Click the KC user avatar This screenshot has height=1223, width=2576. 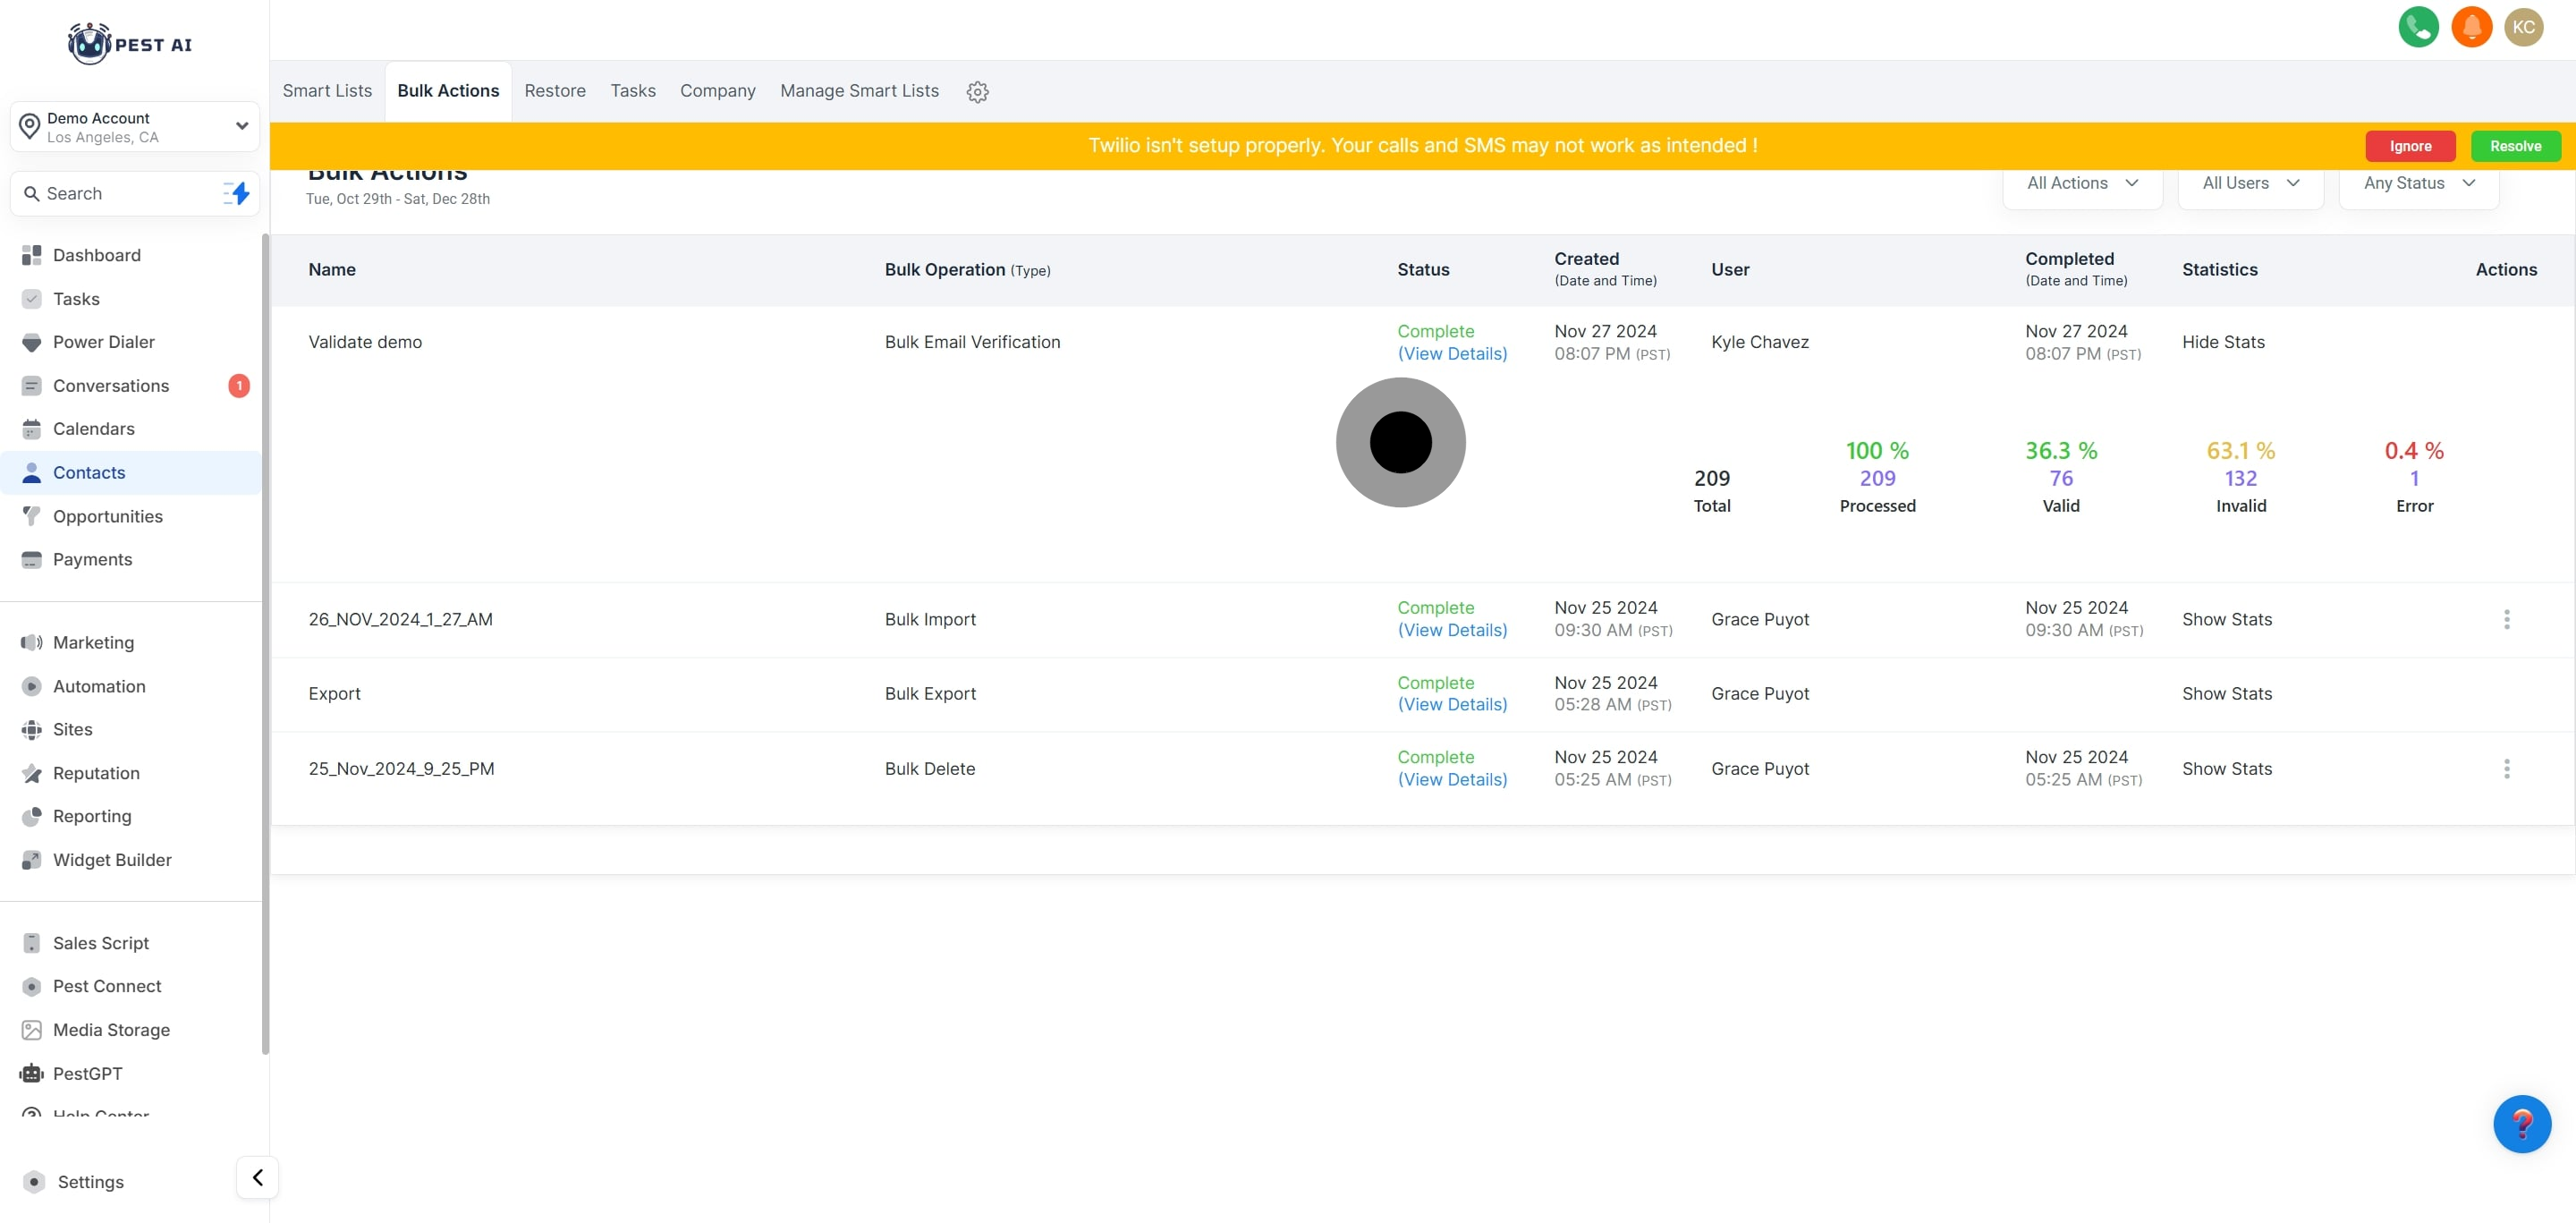[x=2523, y=27]
